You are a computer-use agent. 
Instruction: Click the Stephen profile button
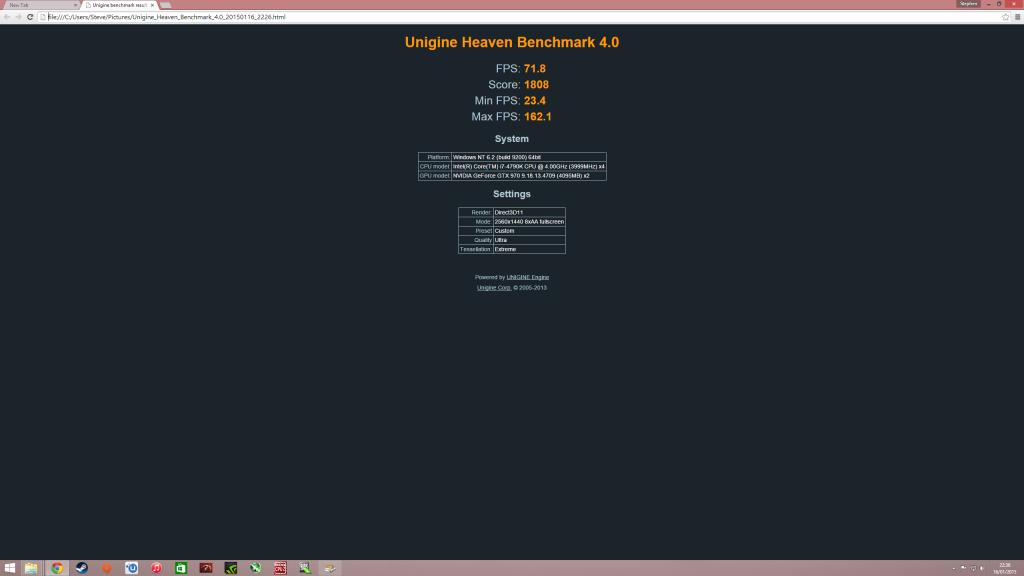[968, 4]
